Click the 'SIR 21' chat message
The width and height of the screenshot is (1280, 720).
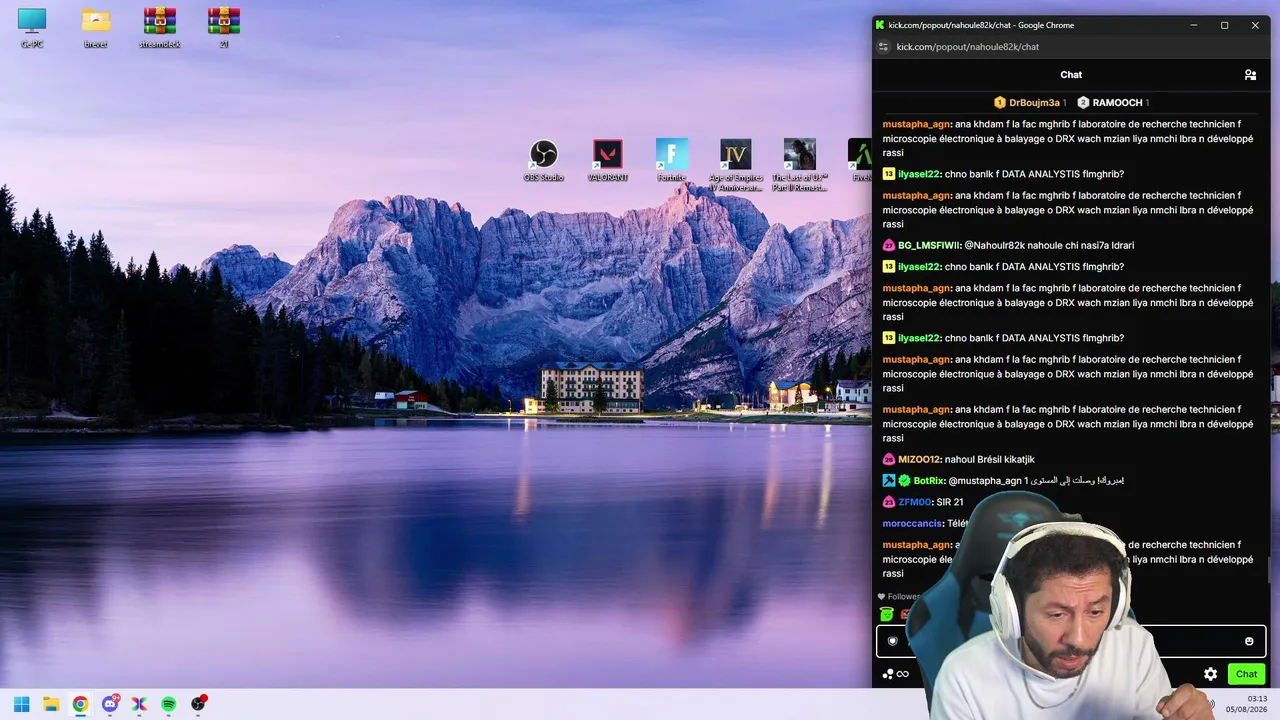click(x=950, y=502)
